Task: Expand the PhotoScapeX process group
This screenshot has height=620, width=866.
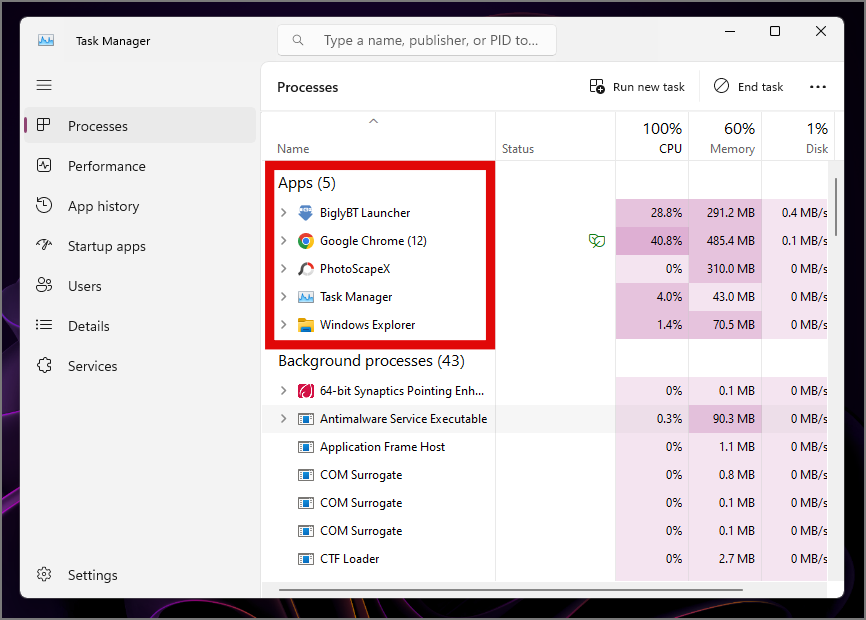Action: tap(283, 269)
